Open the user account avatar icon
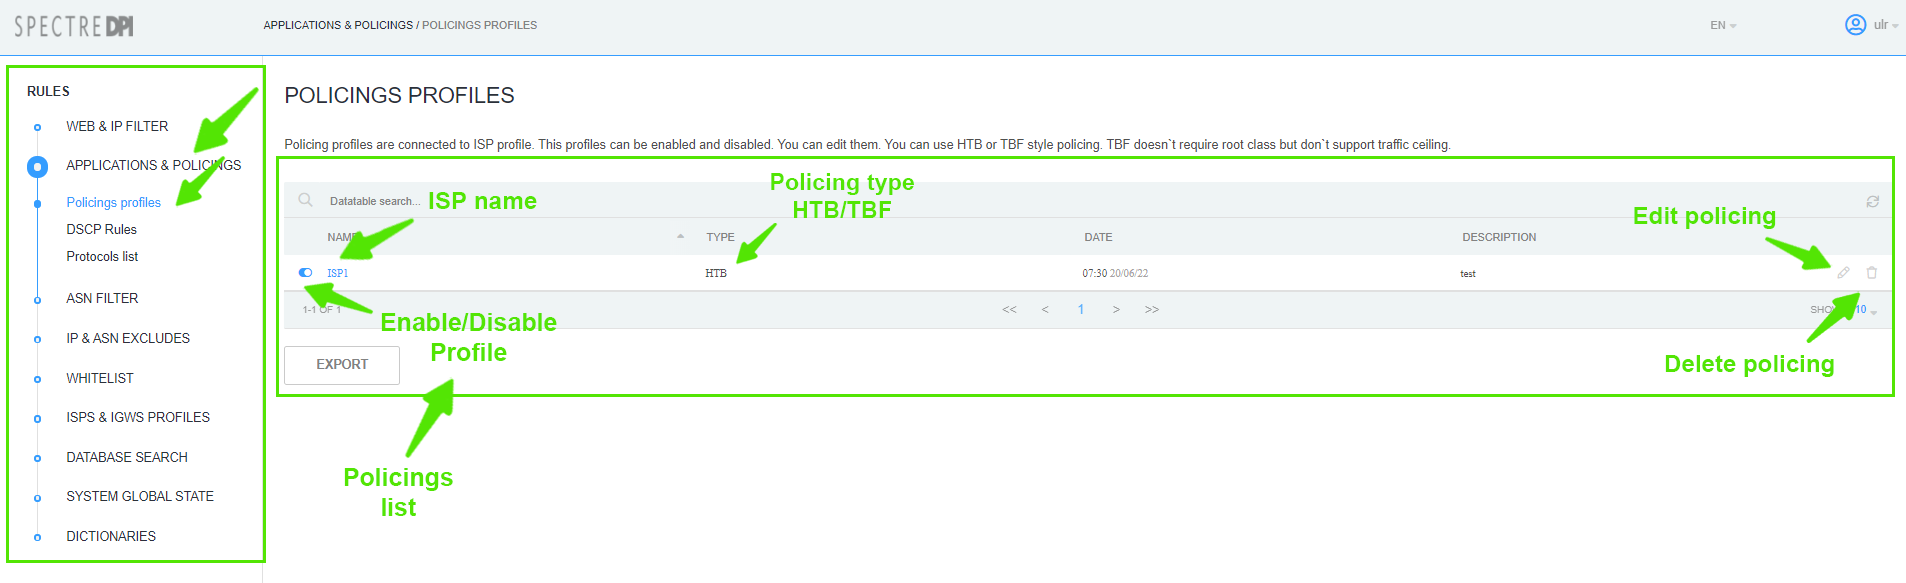 [1855, 25]
